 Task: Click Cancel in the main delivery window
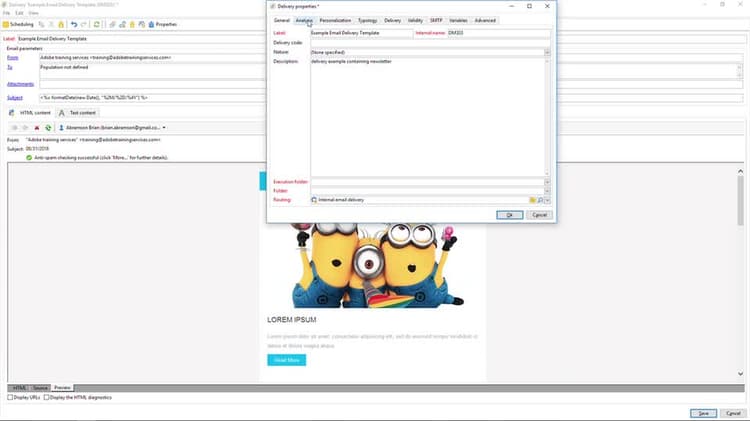coord(733,413)
